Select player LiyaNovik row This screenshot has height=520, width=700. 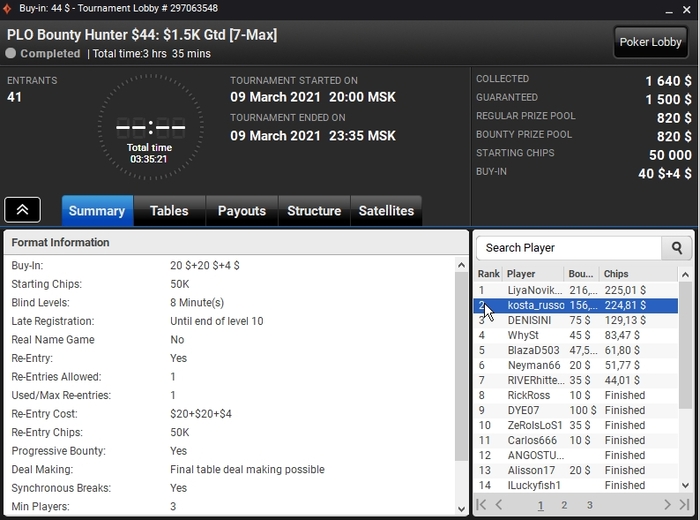tap(576, 290)
